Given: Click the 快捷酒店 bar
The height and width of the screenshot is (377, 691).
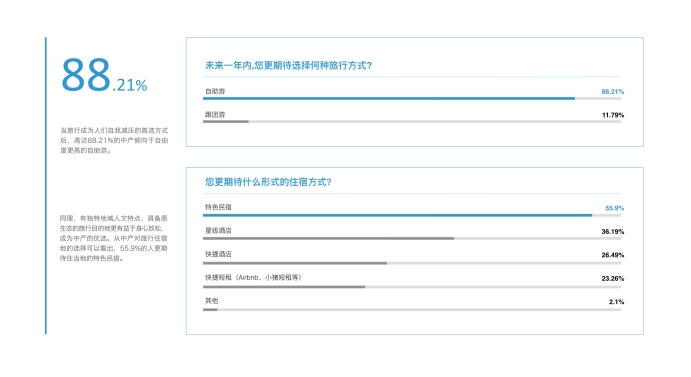Looking at the screenshot, I should [412, 263].
